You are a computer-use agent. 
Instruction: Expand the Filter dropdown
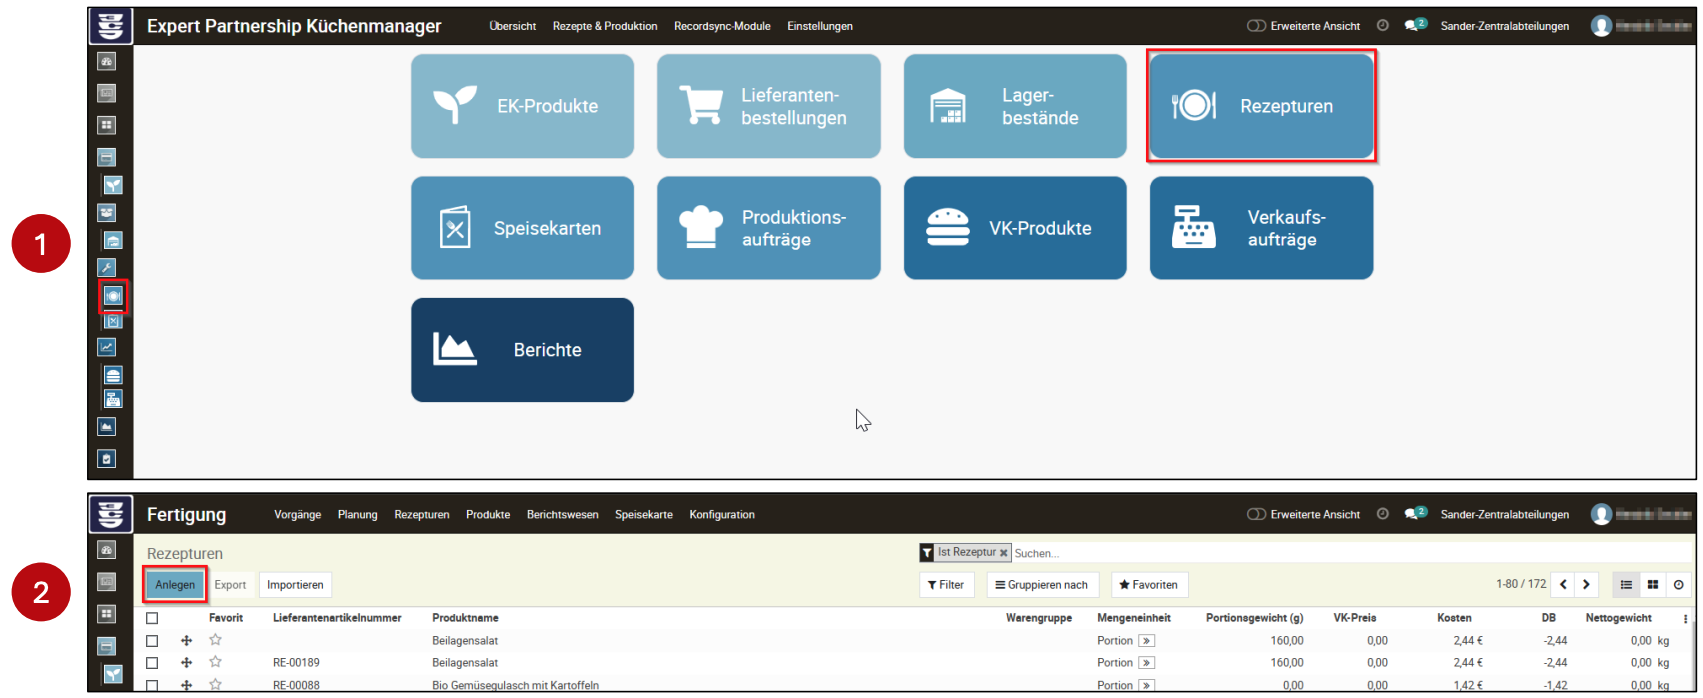coord(946,585)
